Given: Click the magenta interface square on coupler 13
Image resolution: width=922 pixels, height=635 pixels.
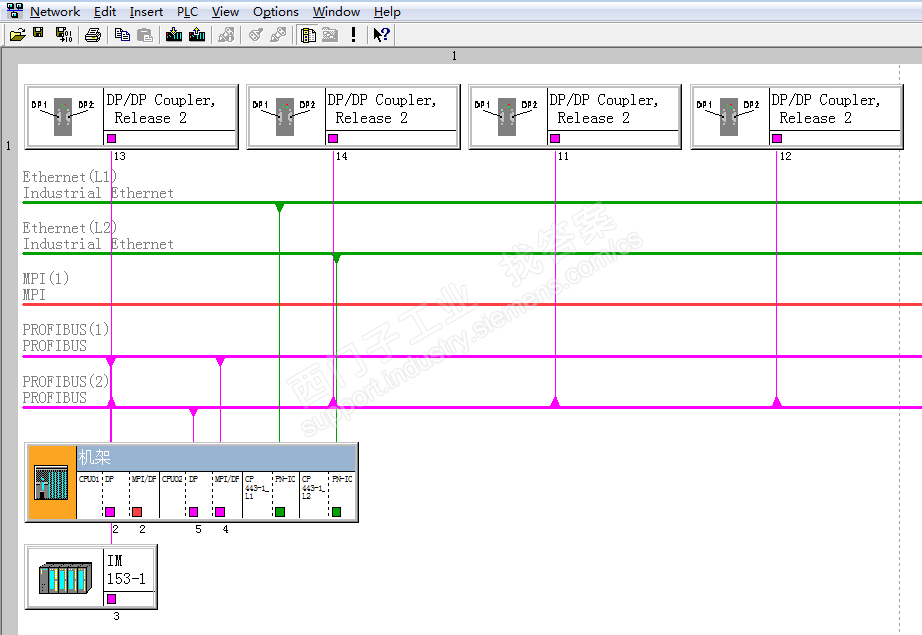Looking at the screenshot, I should (x=111, y=138).
